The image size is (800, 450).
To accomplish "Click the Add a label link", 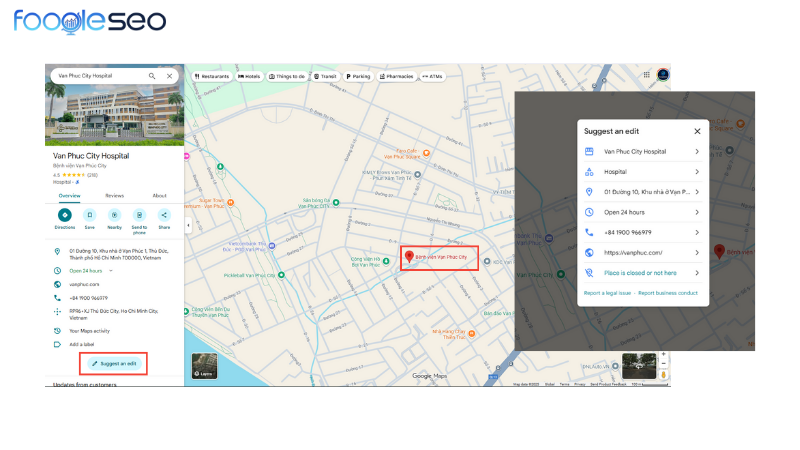I will 82,344.
